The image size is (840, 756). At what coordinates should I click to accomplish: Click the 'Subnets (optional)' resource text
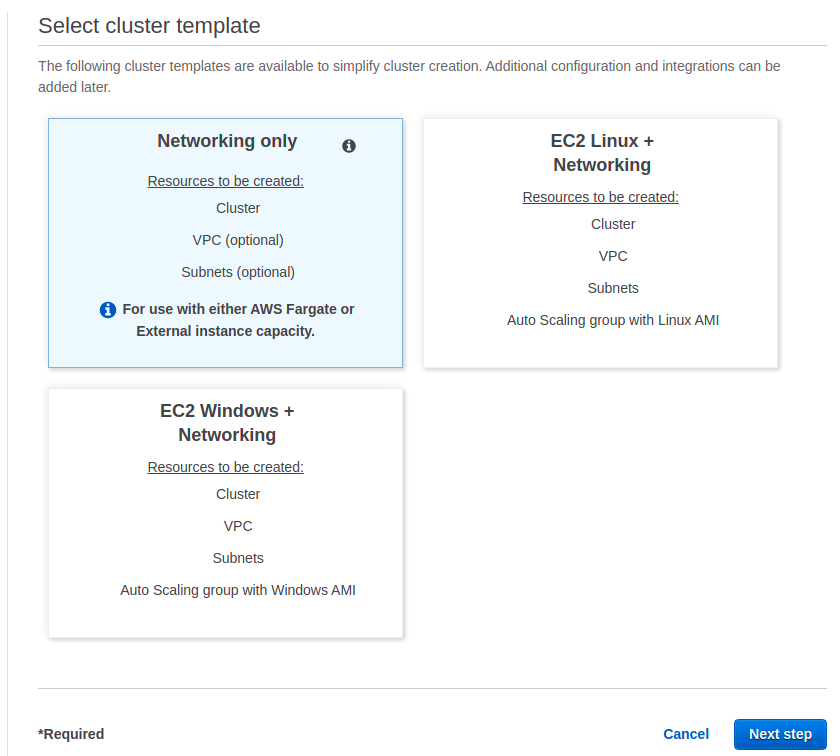[238, 272]
